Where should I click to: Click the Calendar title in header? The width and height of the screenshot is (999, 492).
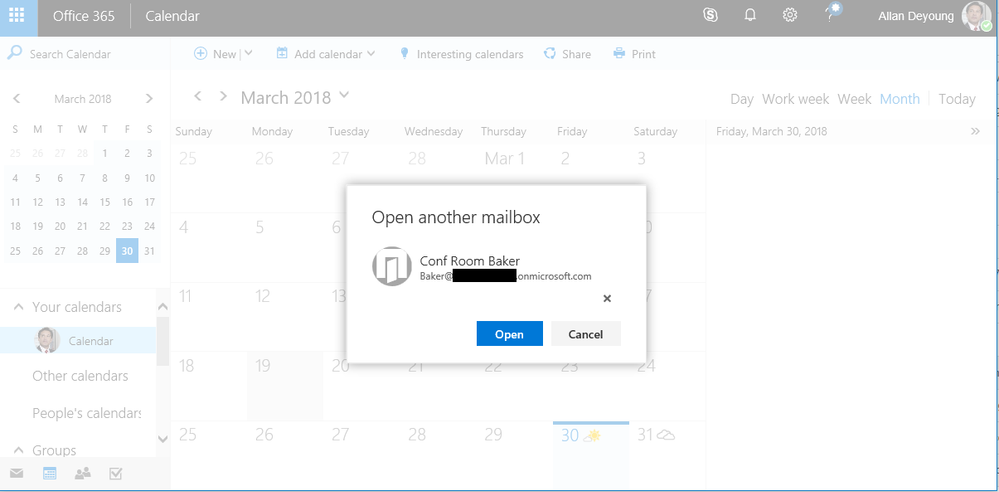click(172, 16)
